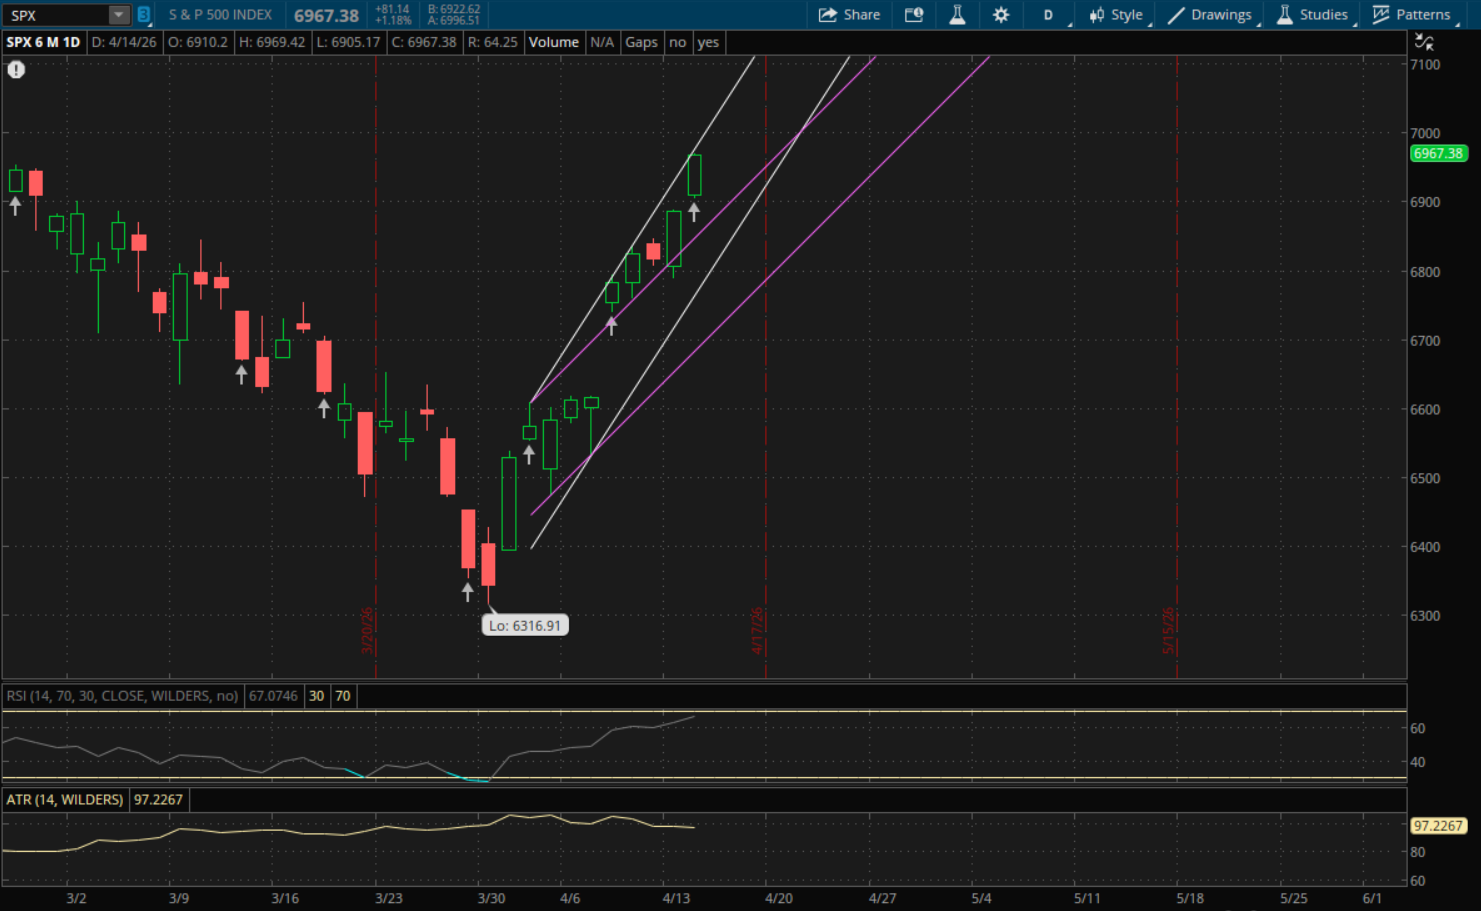Screen dimensions: 1481x911
Task: Click the 'Lo: 6316.91' price bubble
Action: [525, 626]
